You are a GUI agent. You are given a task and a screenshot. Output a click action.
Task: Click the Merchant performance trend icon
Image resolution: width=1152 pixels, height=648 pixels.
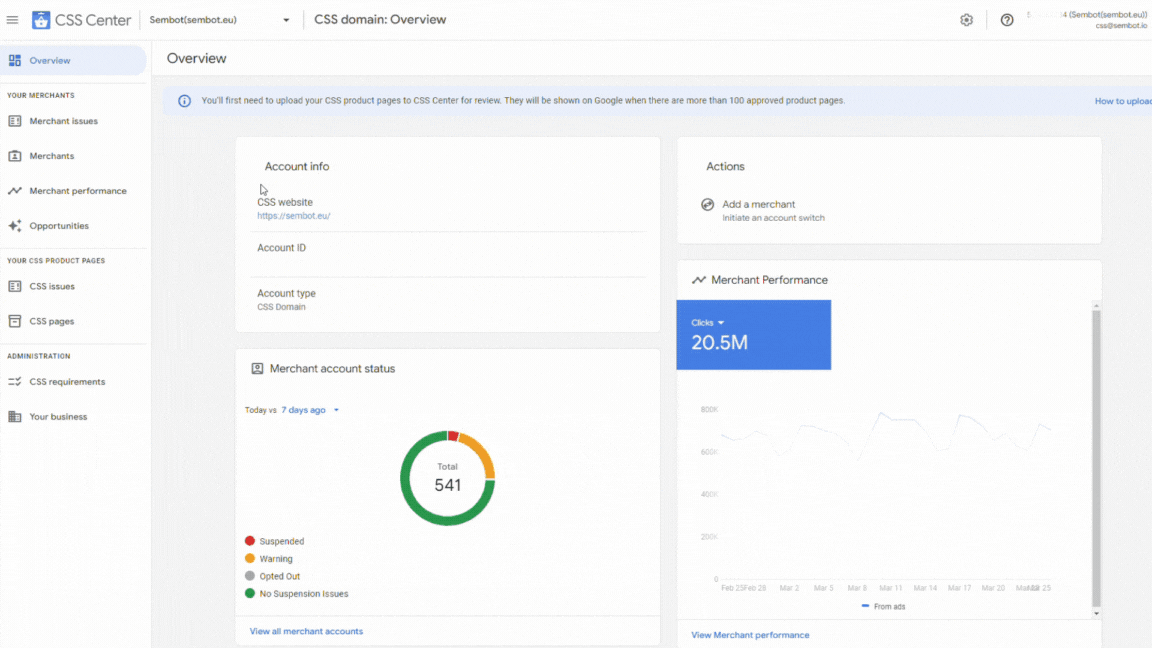point(15,190)
